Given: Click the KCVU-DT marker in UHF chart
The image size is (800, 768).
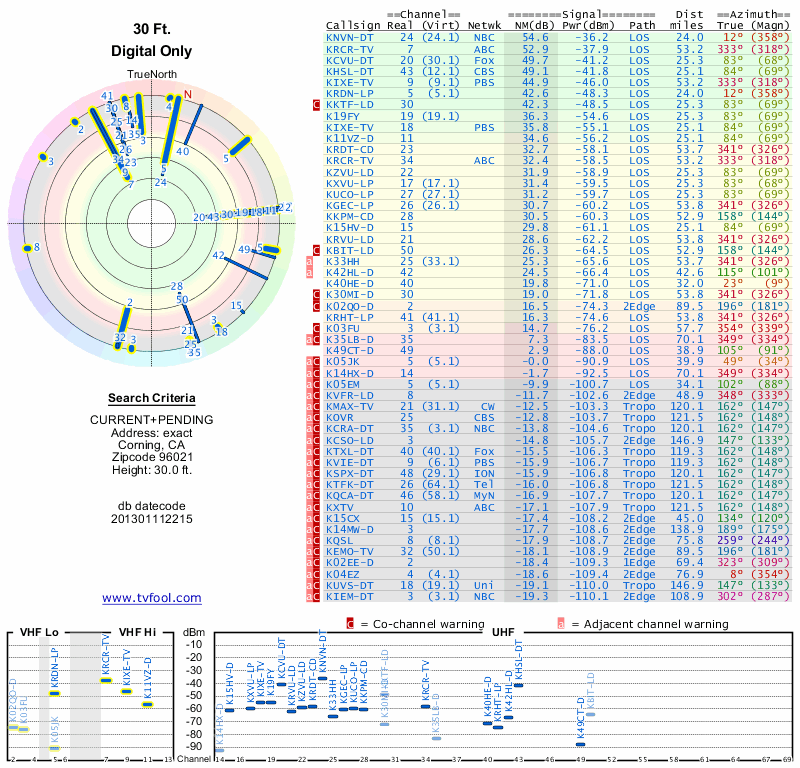Looking at the screenshot, I should pos(281,685).
